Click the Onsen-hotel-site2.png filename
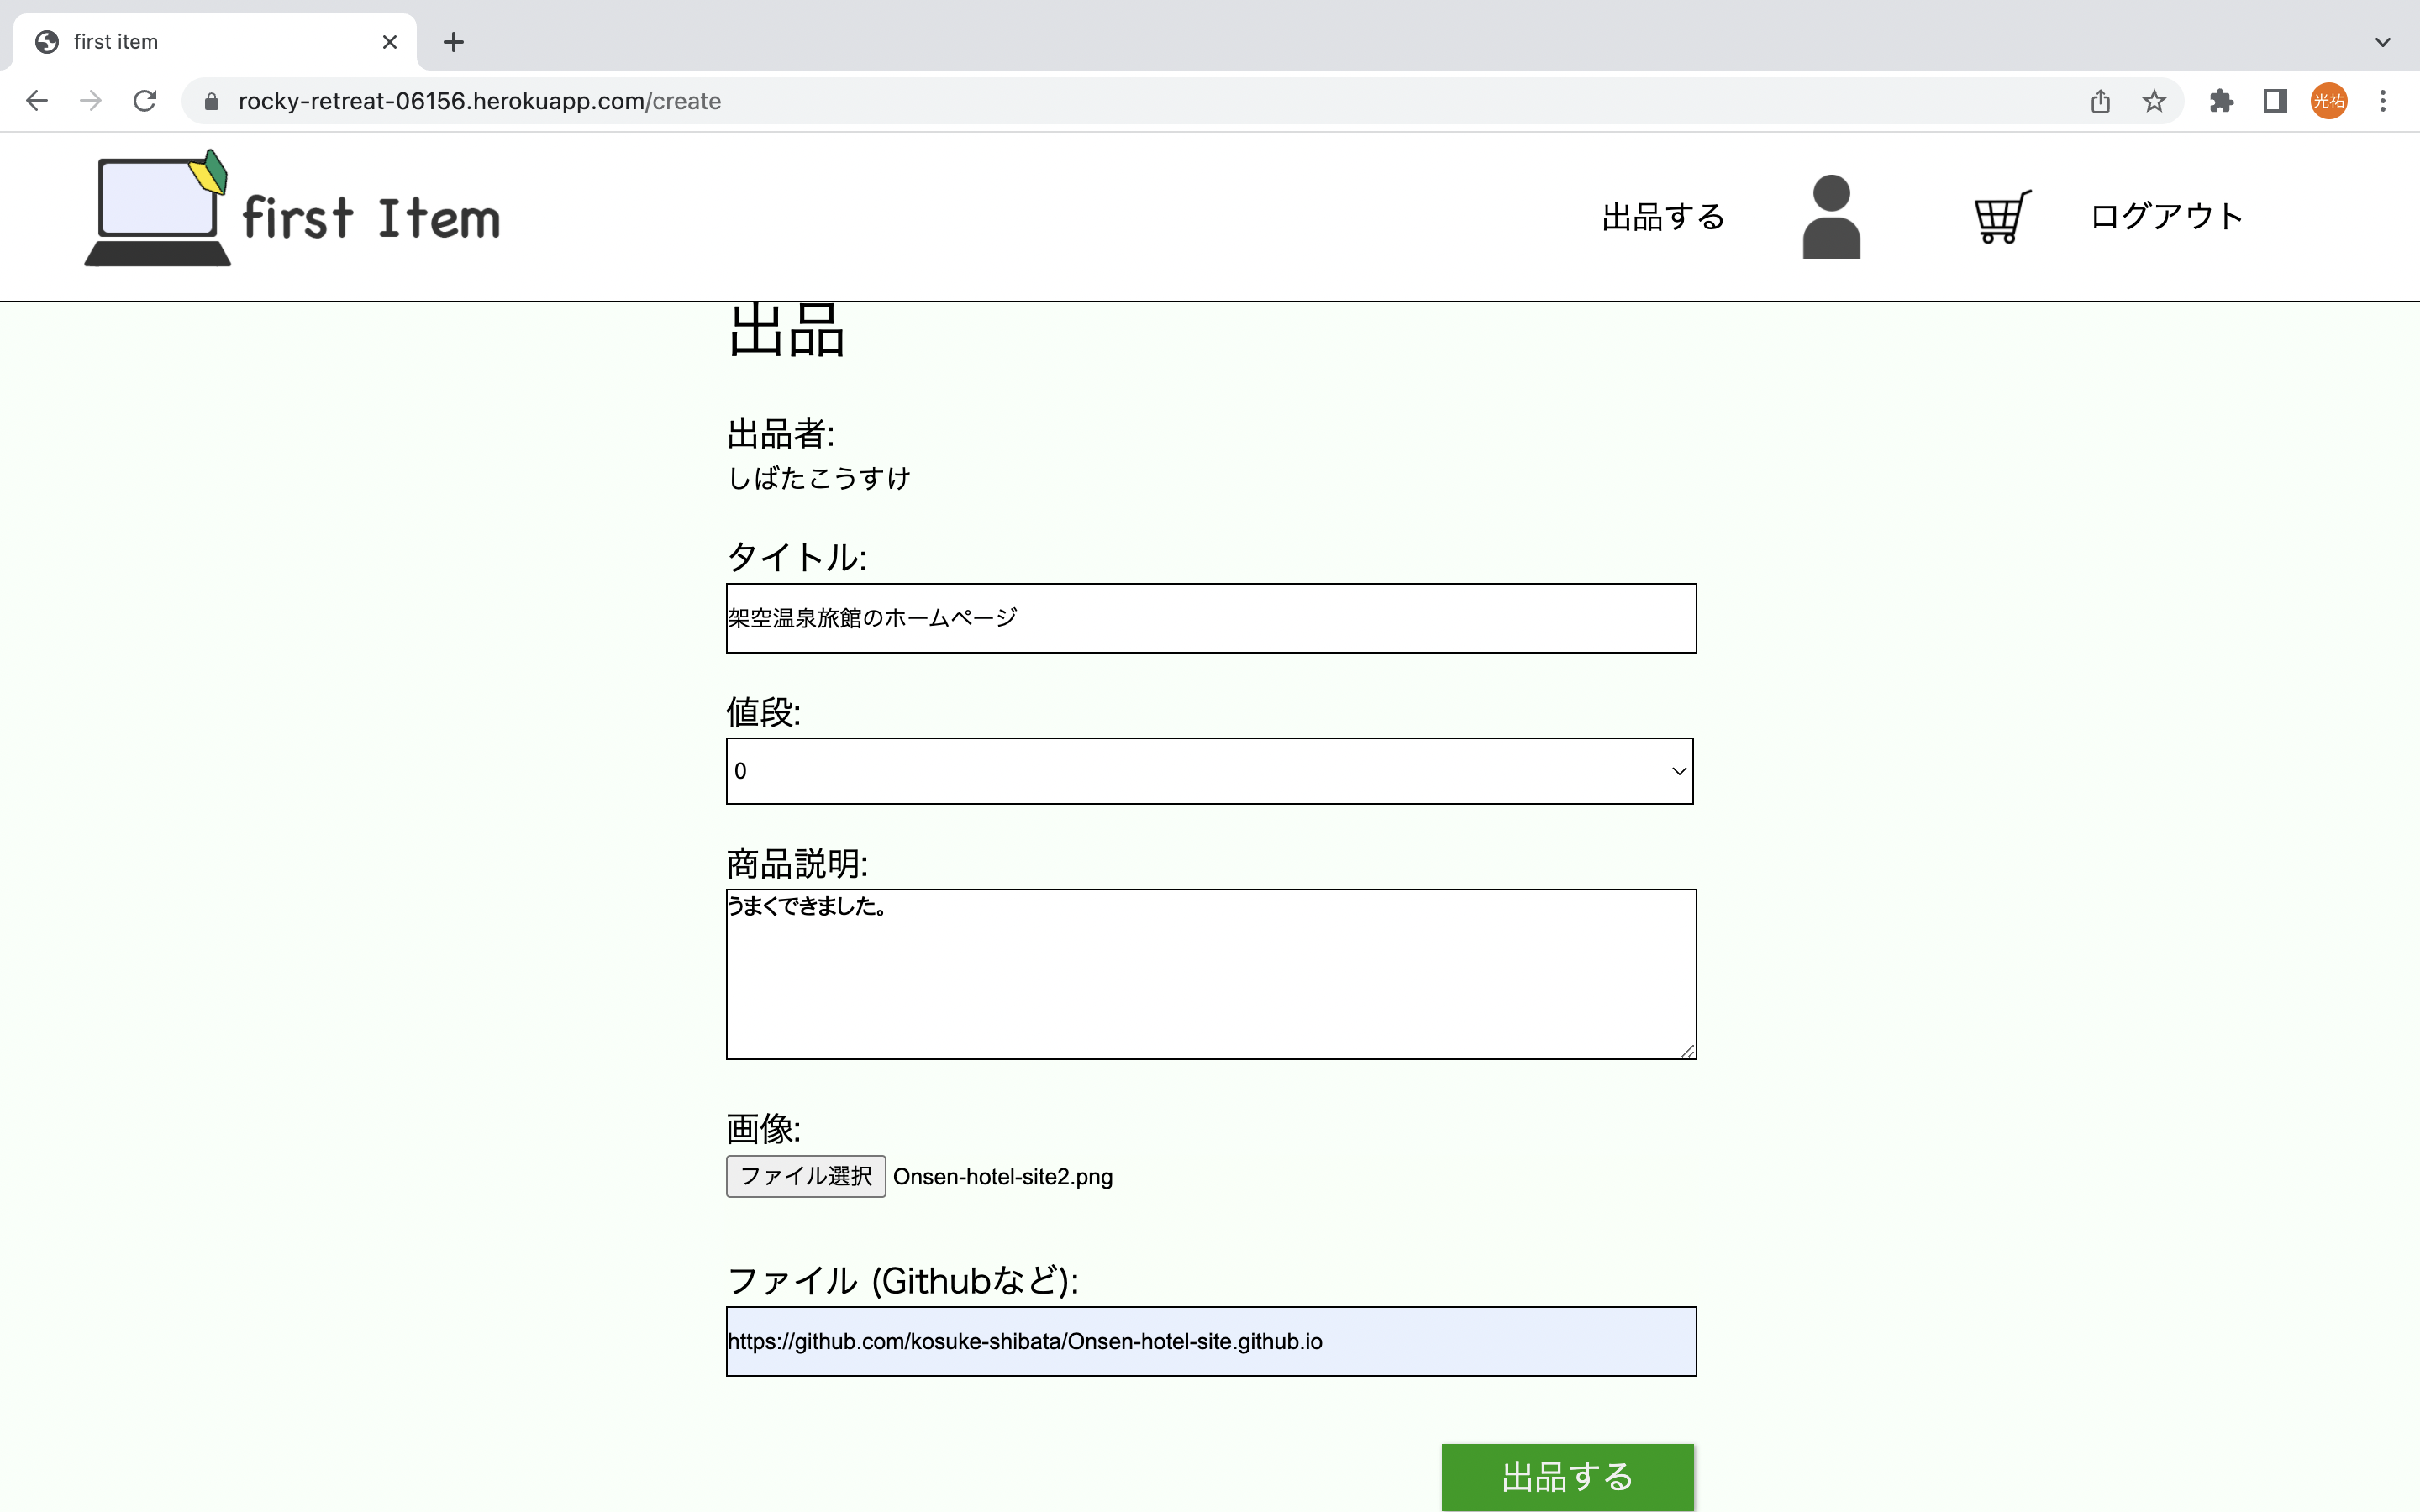The width and height of the screenshot is (2420, 1512). click(x=1003, y=1177)
